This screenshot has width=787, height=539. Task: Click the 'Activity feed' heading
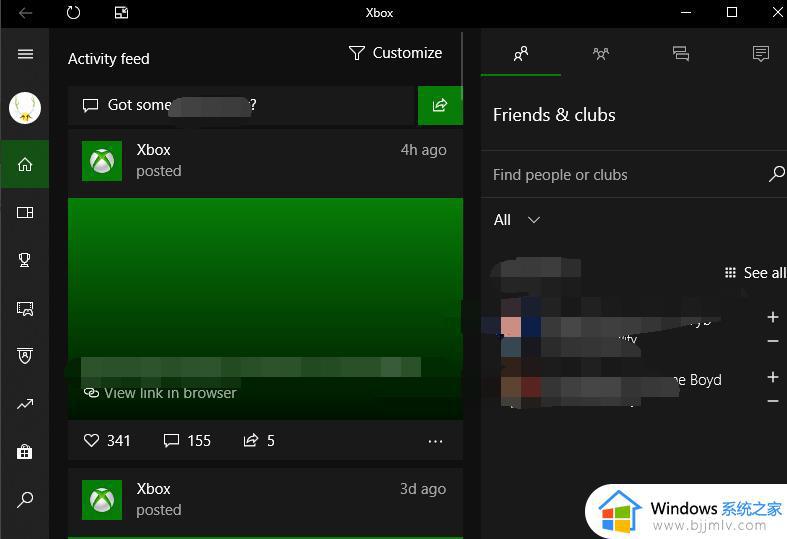pos(109,59)
